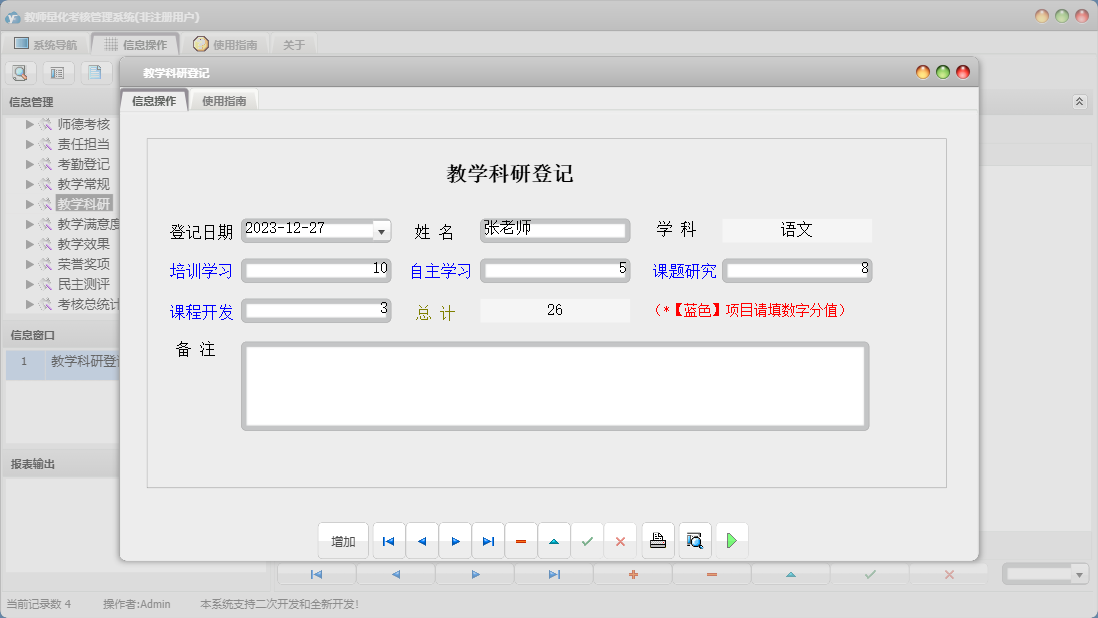Collapse the right panel using the chevron

tap(1079, 101)
